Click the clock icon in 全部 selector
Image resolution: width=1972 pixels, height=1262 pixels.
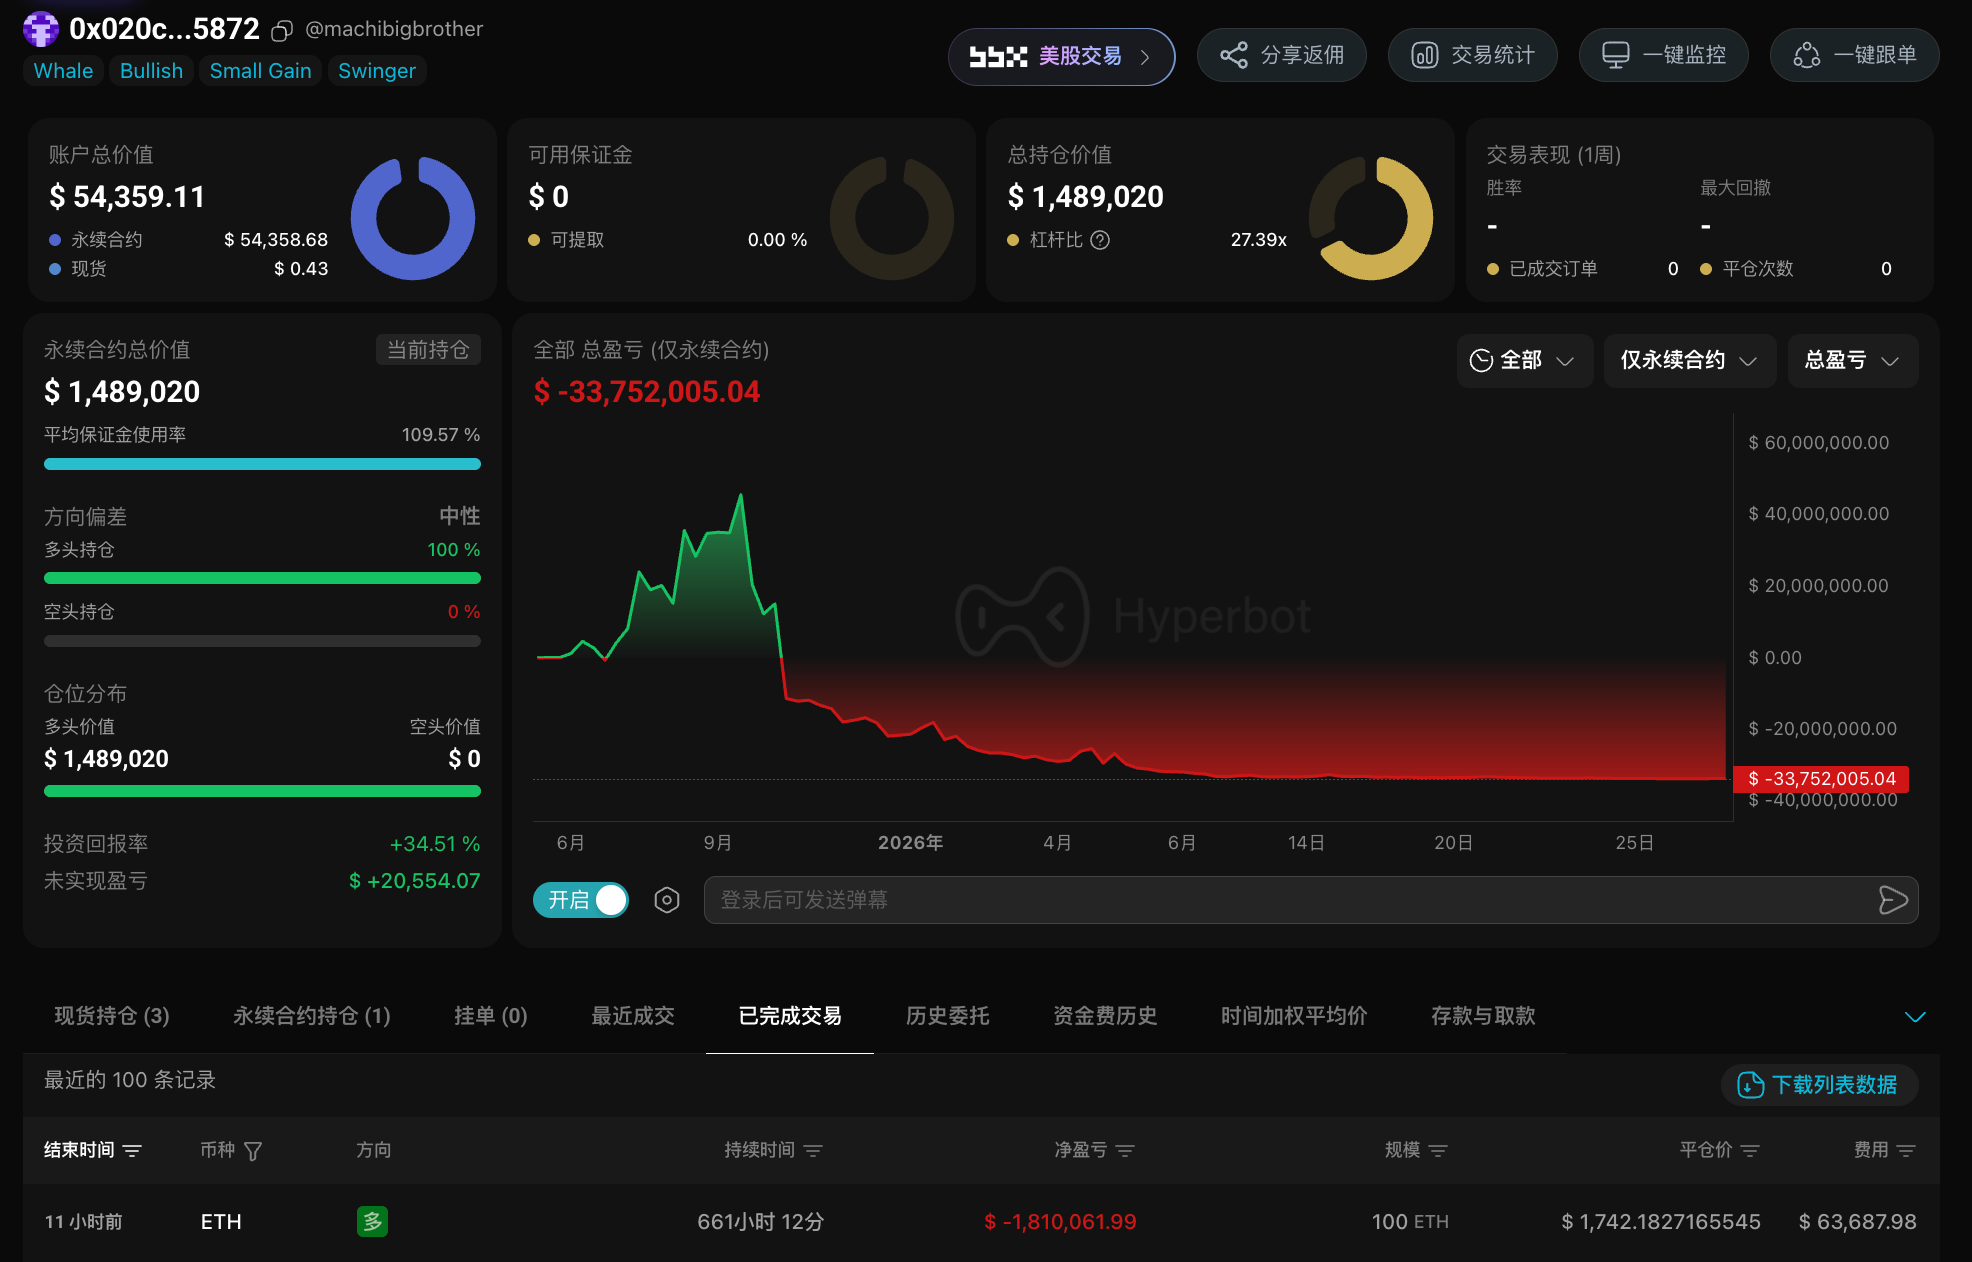click(x=1481, y=361)
